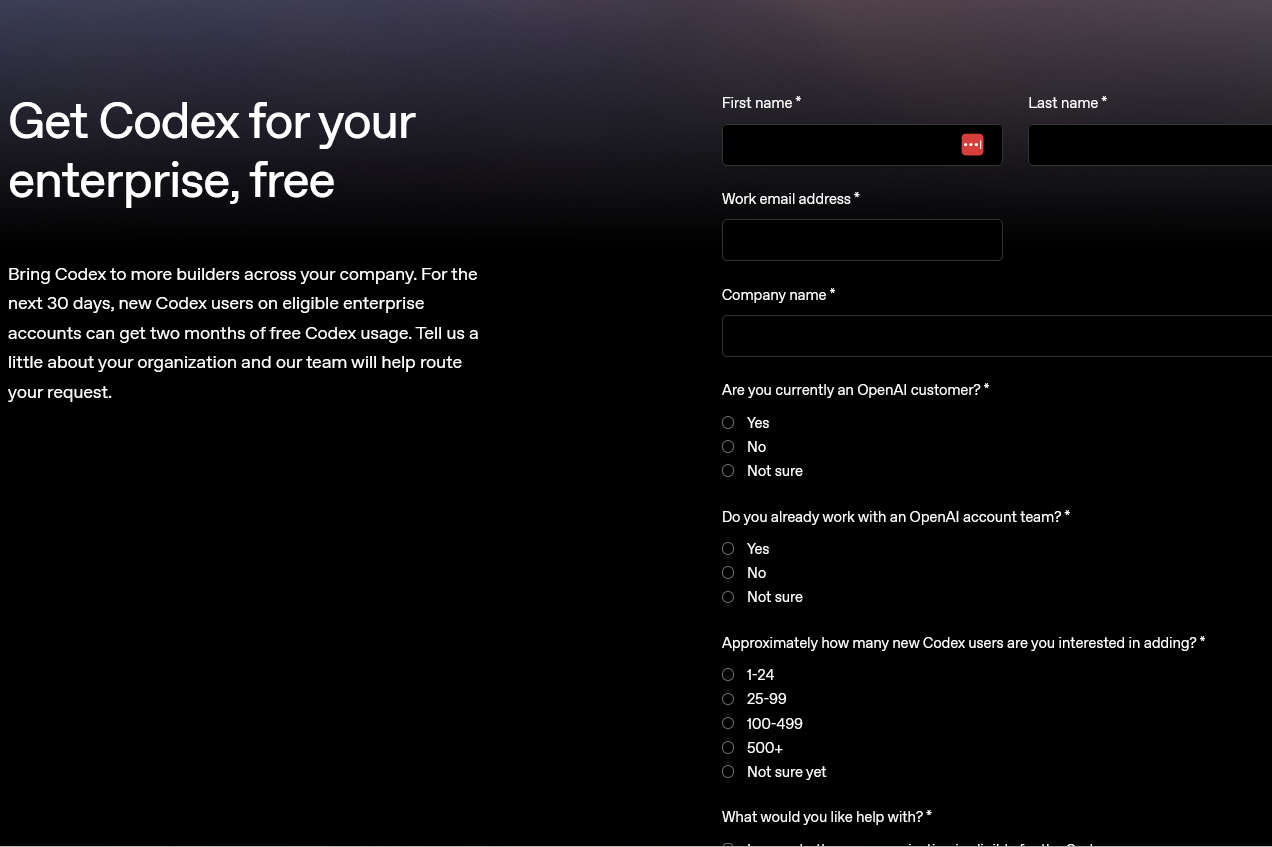Click the 'Approximately how many new Codex users' question
The image size is (1272, 847).
click(x=963, y=643)
